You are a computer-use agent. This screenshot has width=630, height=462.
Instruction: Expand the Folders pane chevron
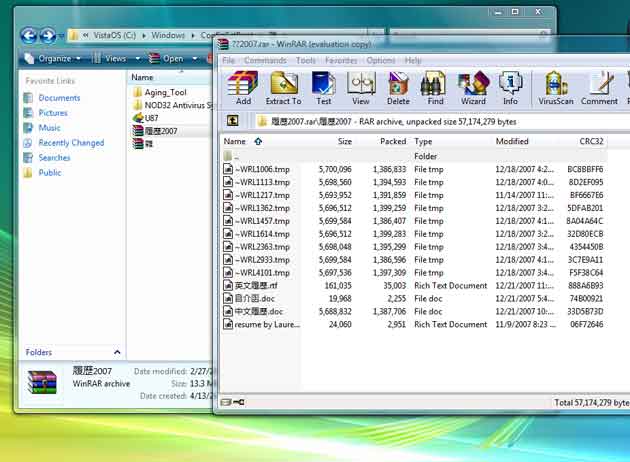click(x=117, y=352)
